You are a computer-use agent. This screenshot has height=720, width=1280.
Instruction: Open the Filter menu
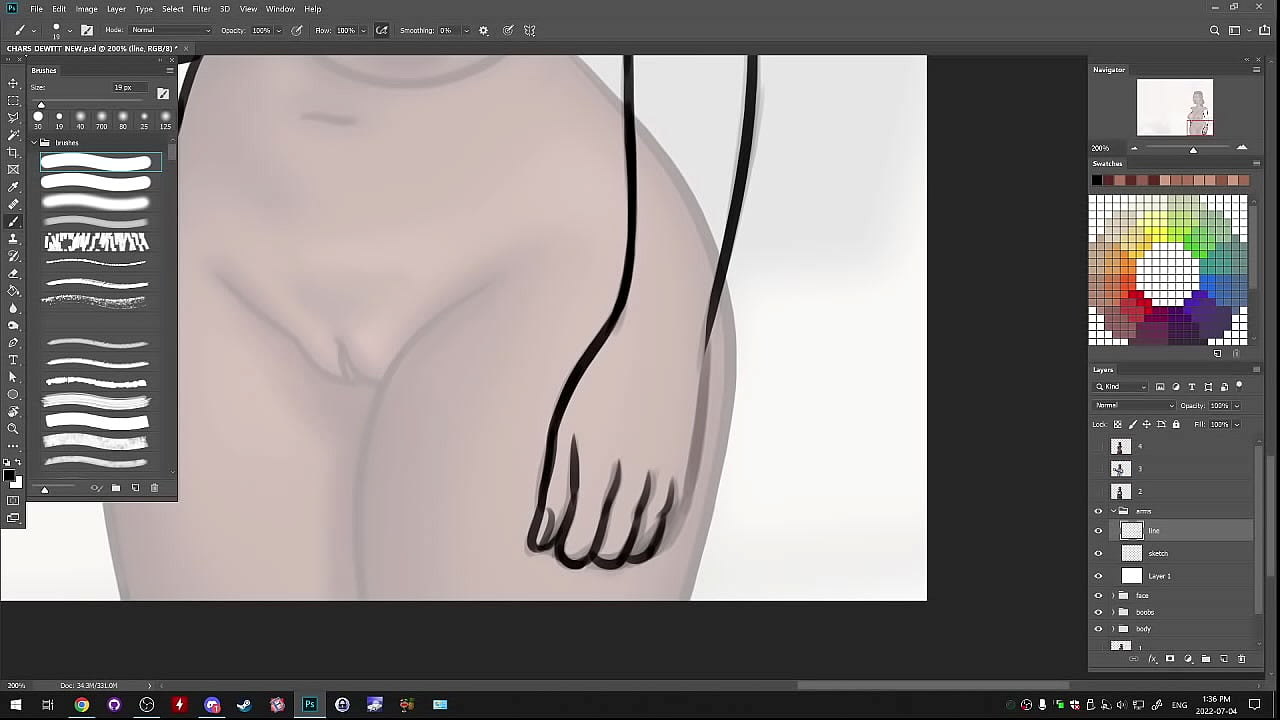pos(201,9)
